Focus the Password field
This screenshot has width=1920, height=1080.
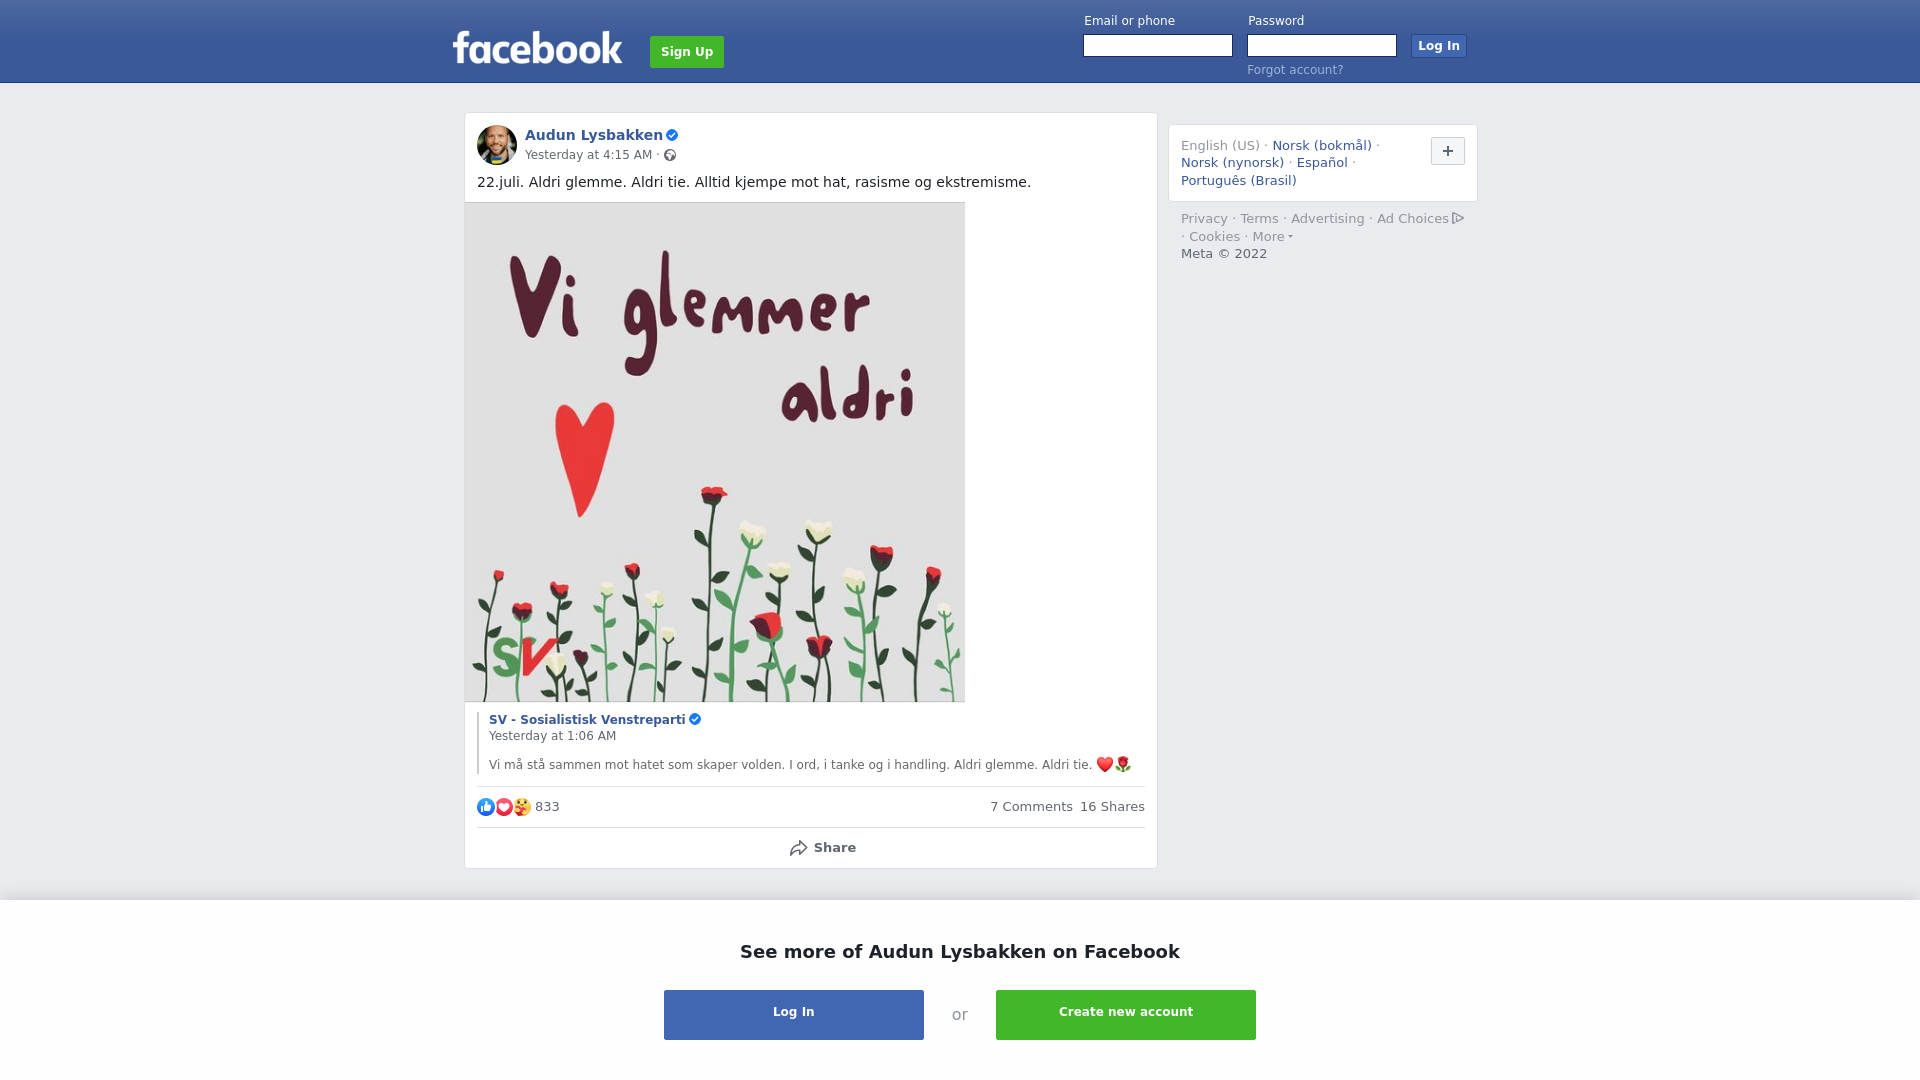pos(1322,46)
